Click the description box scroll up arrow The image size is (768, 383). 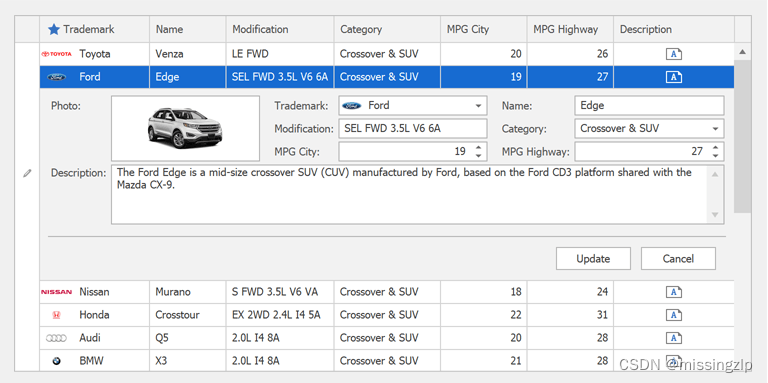[715, 174]
